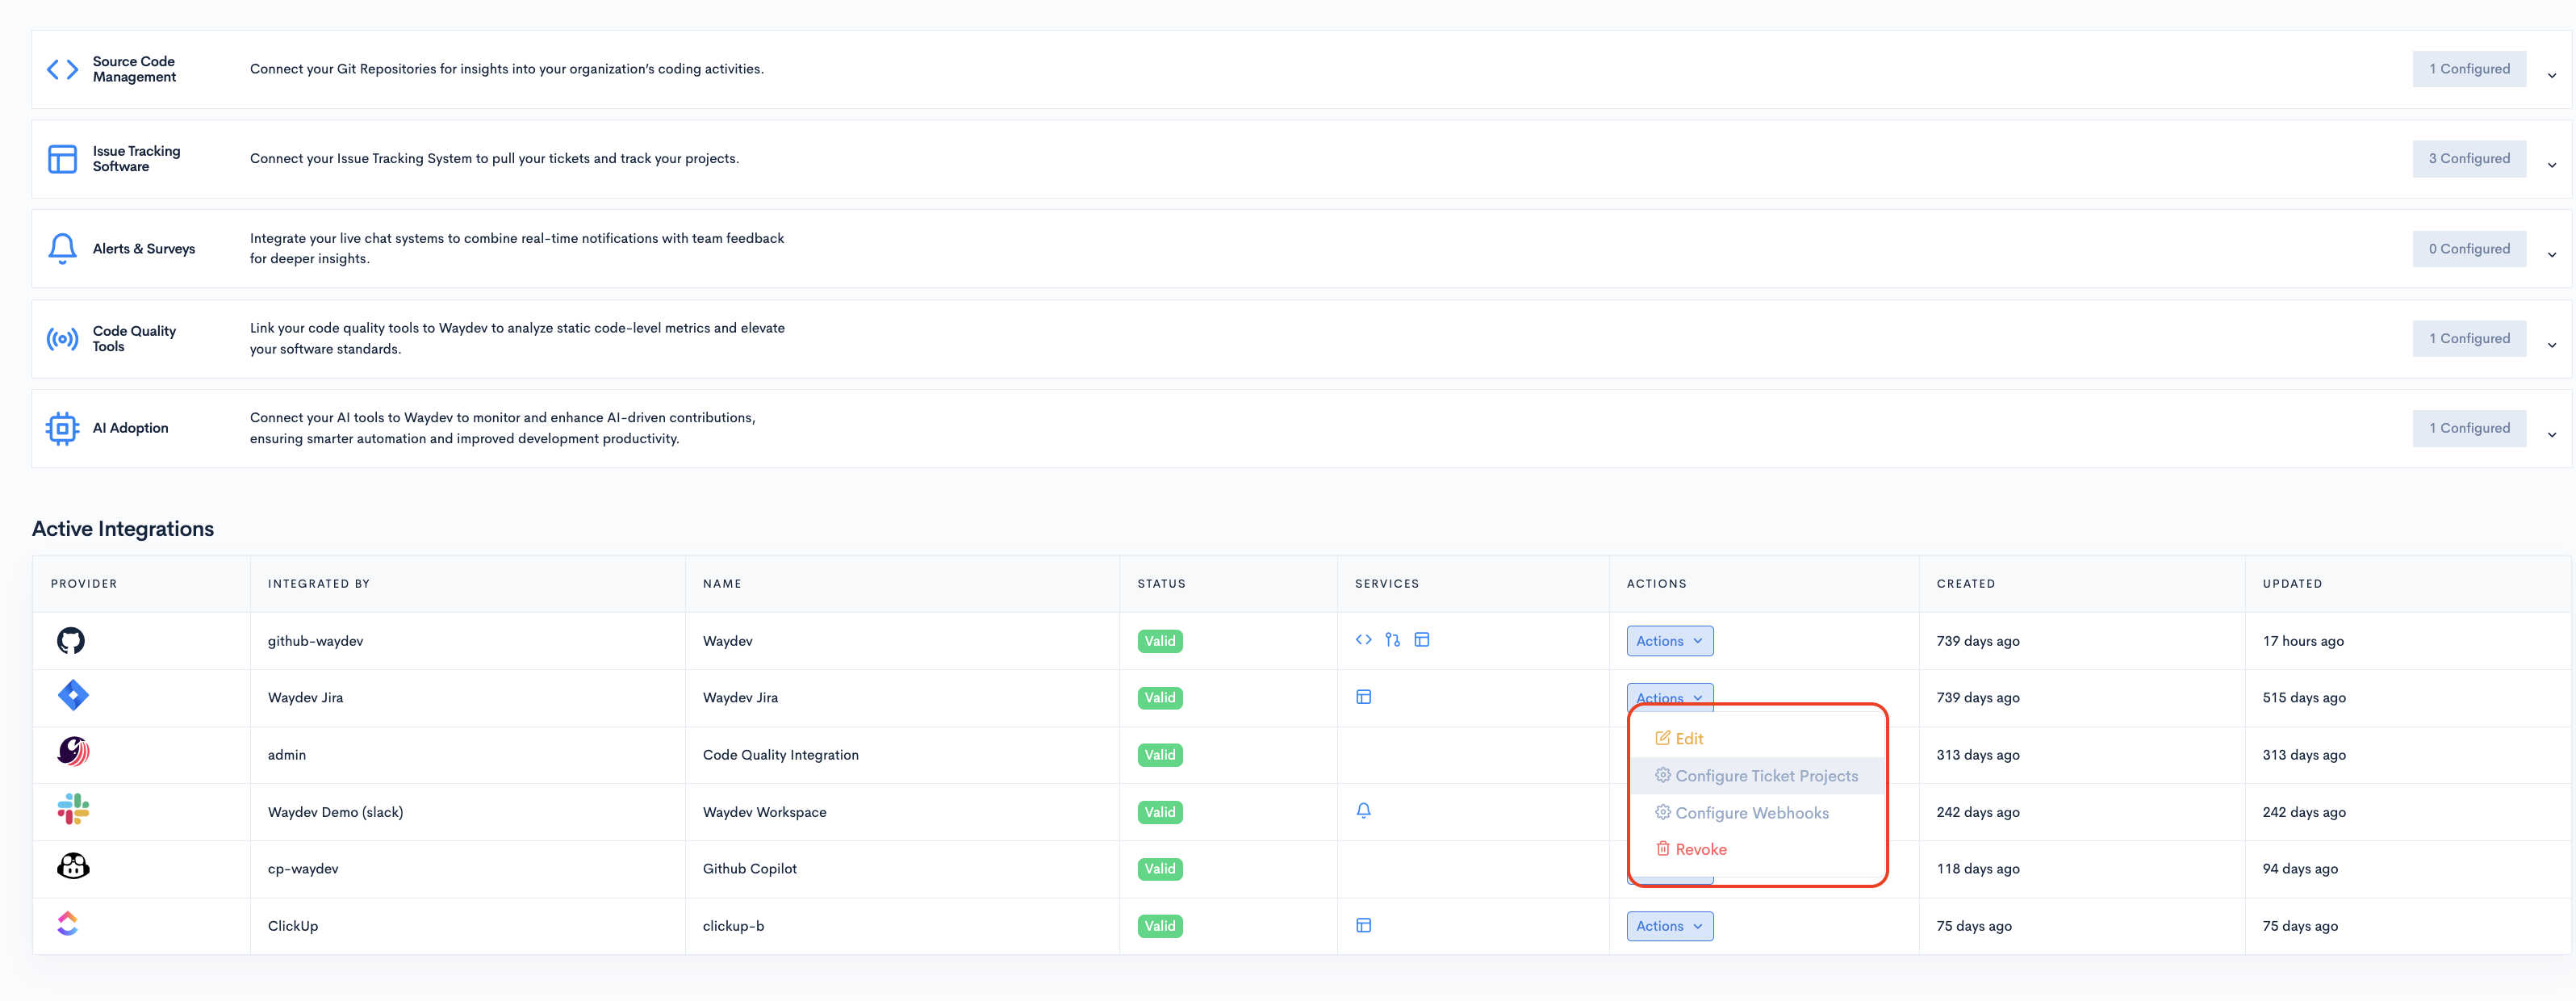This screenshot has height=1001, width=2576.
Task: Select Configure Ticket Projects menu item
Action: pos(1756,776)
